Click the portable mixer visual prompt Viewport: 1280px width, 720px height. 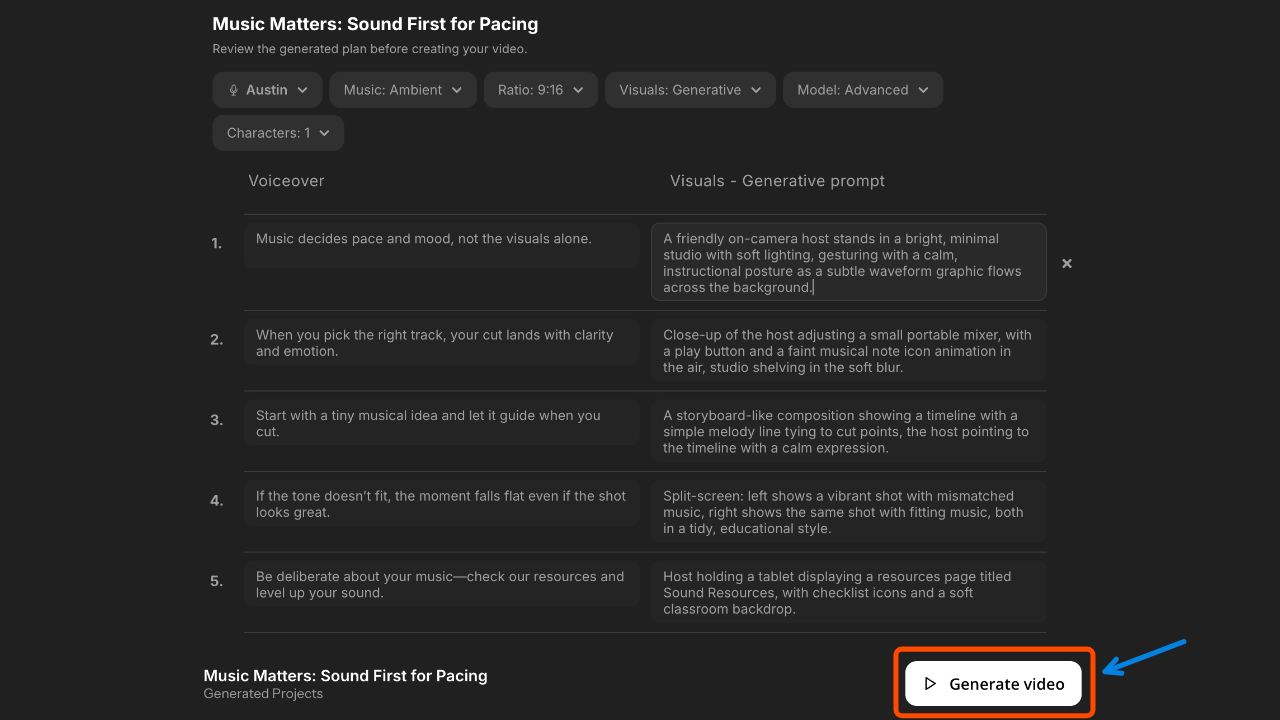848,351
